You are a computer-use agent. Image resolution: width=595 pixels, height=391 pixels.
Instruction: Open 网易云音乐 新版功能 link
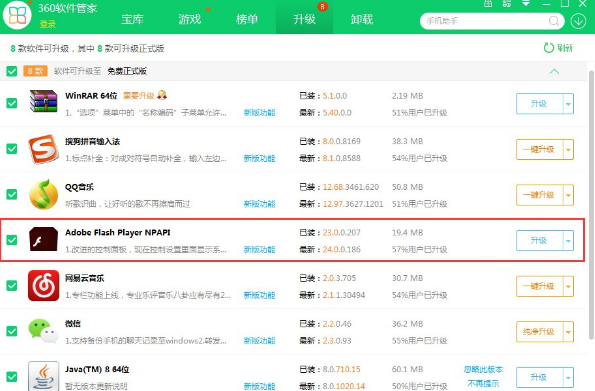[260, 295]
